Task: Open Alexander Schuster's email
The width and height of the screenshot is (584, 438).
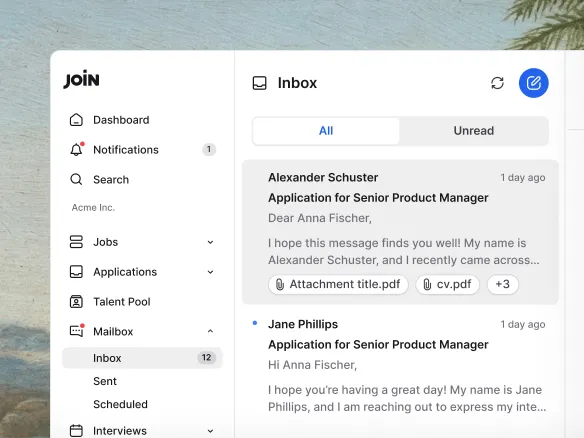Action: (400, 232)
